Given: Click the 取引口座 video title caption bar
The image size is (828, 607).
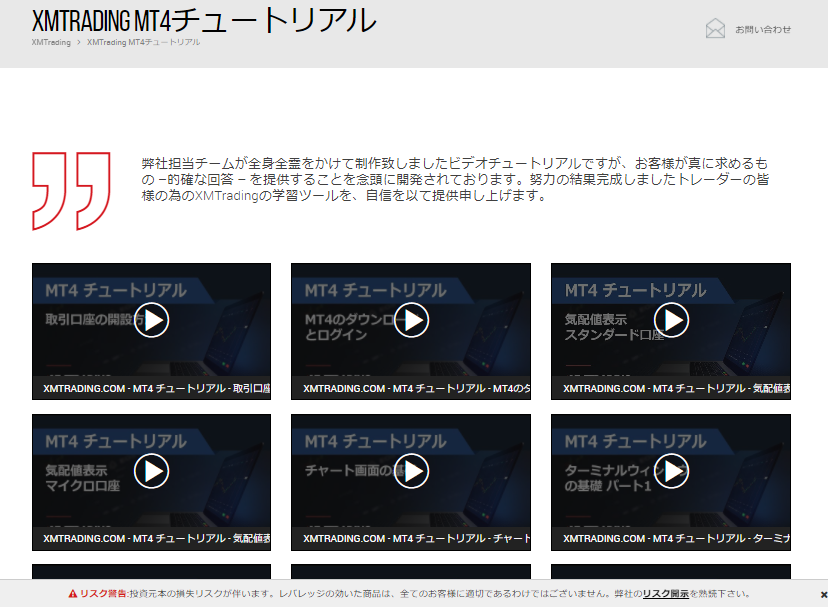Looking at the screenshot, I should [x=151, y=388].
